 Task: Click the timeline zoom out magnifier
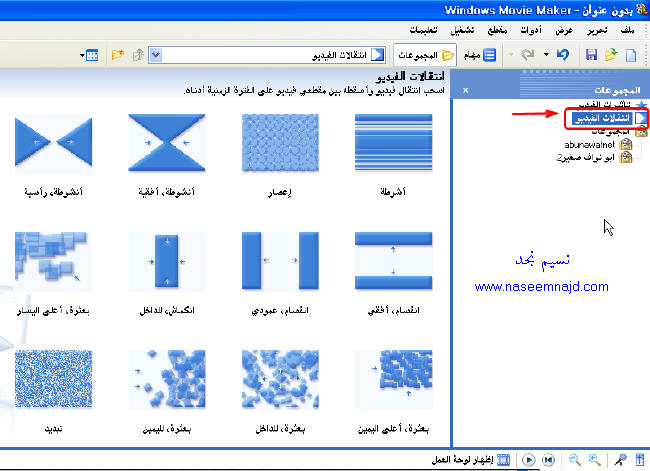(575, 459)
